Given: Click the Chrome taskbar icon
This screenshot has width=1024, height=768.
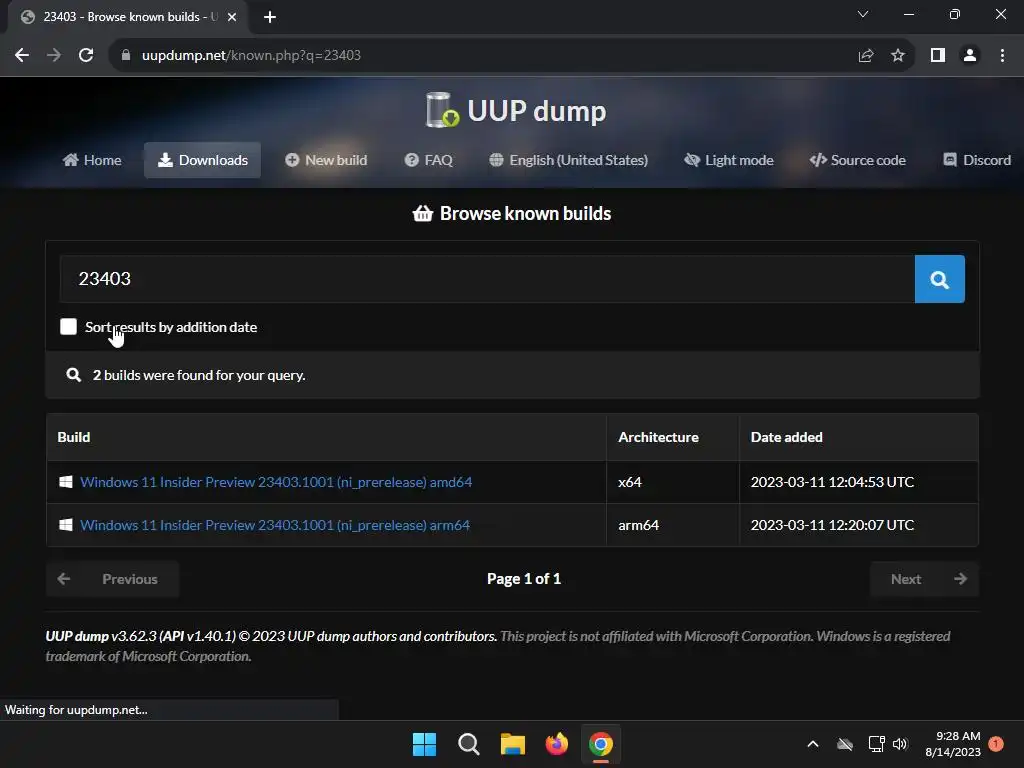Looking at the screenshot, I should coord(601,744).
